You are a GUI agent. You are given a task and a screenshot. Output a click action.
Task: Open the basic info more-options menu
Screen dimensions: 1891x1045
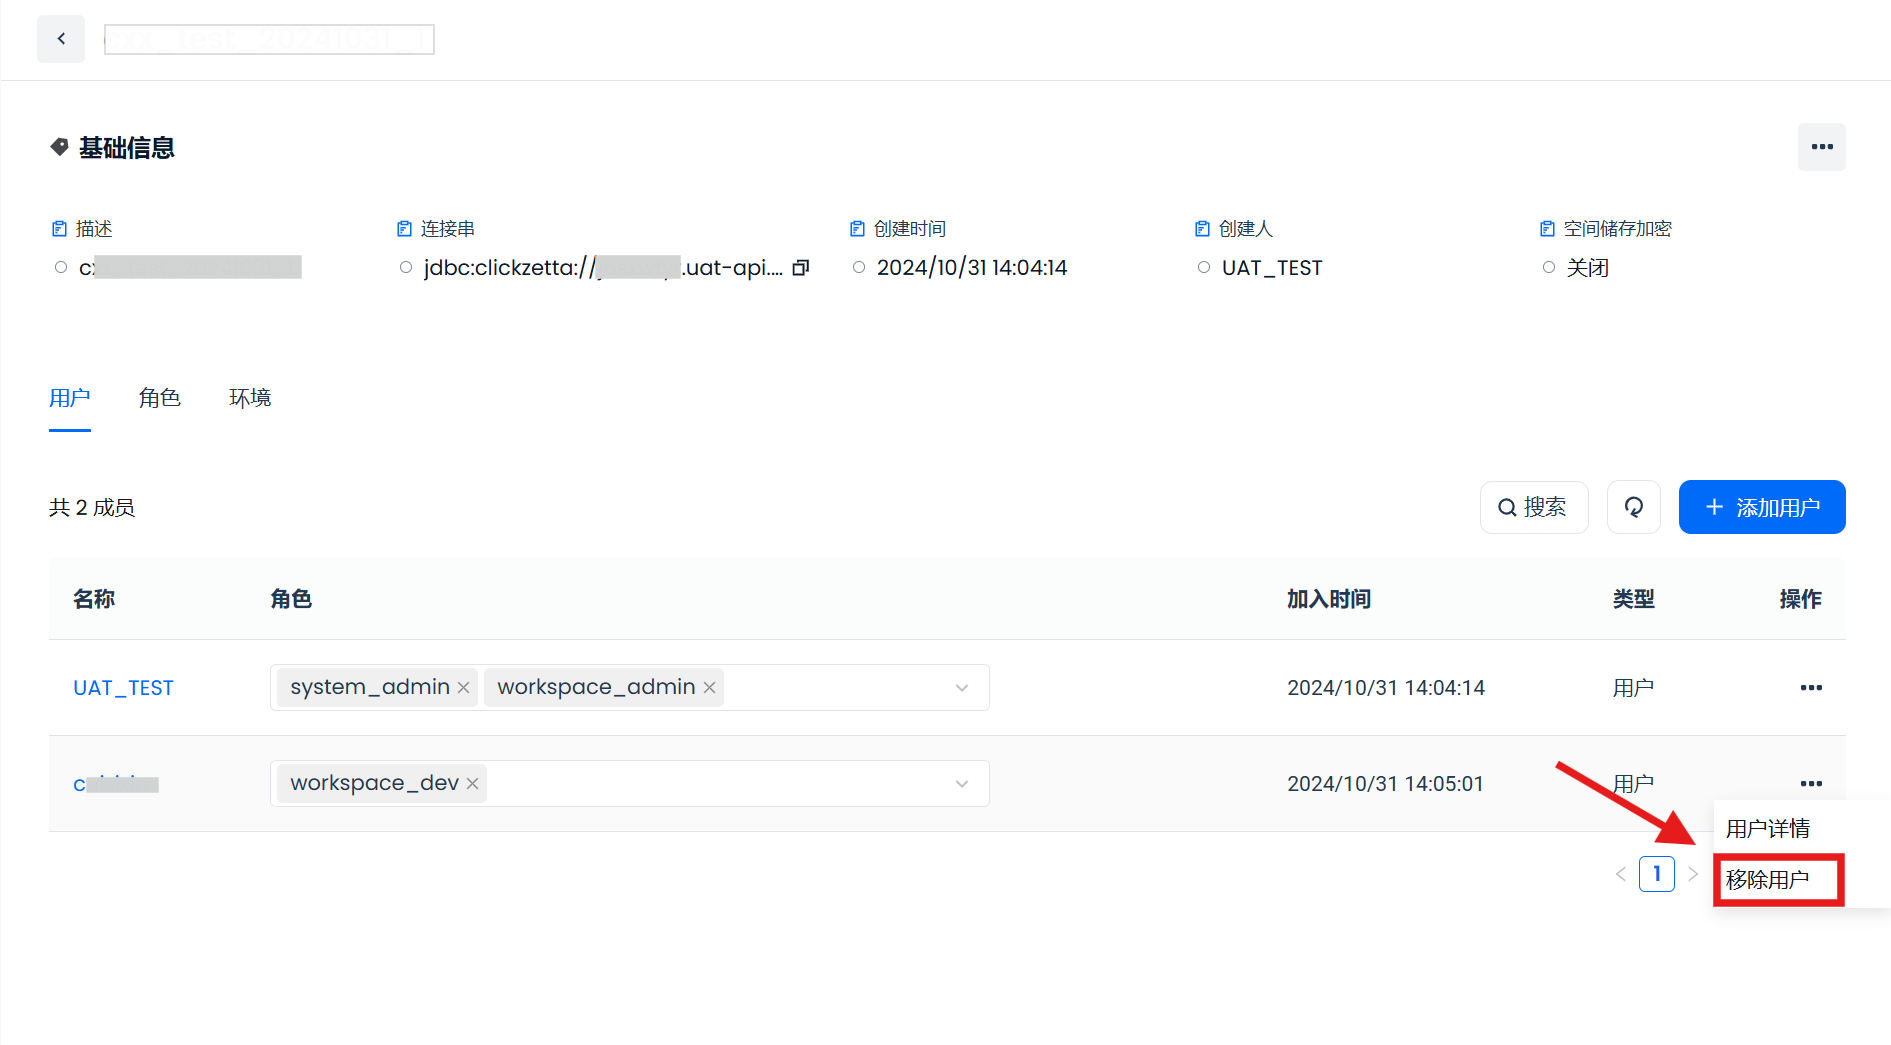pyautogui.click(x=1821, y=147)
